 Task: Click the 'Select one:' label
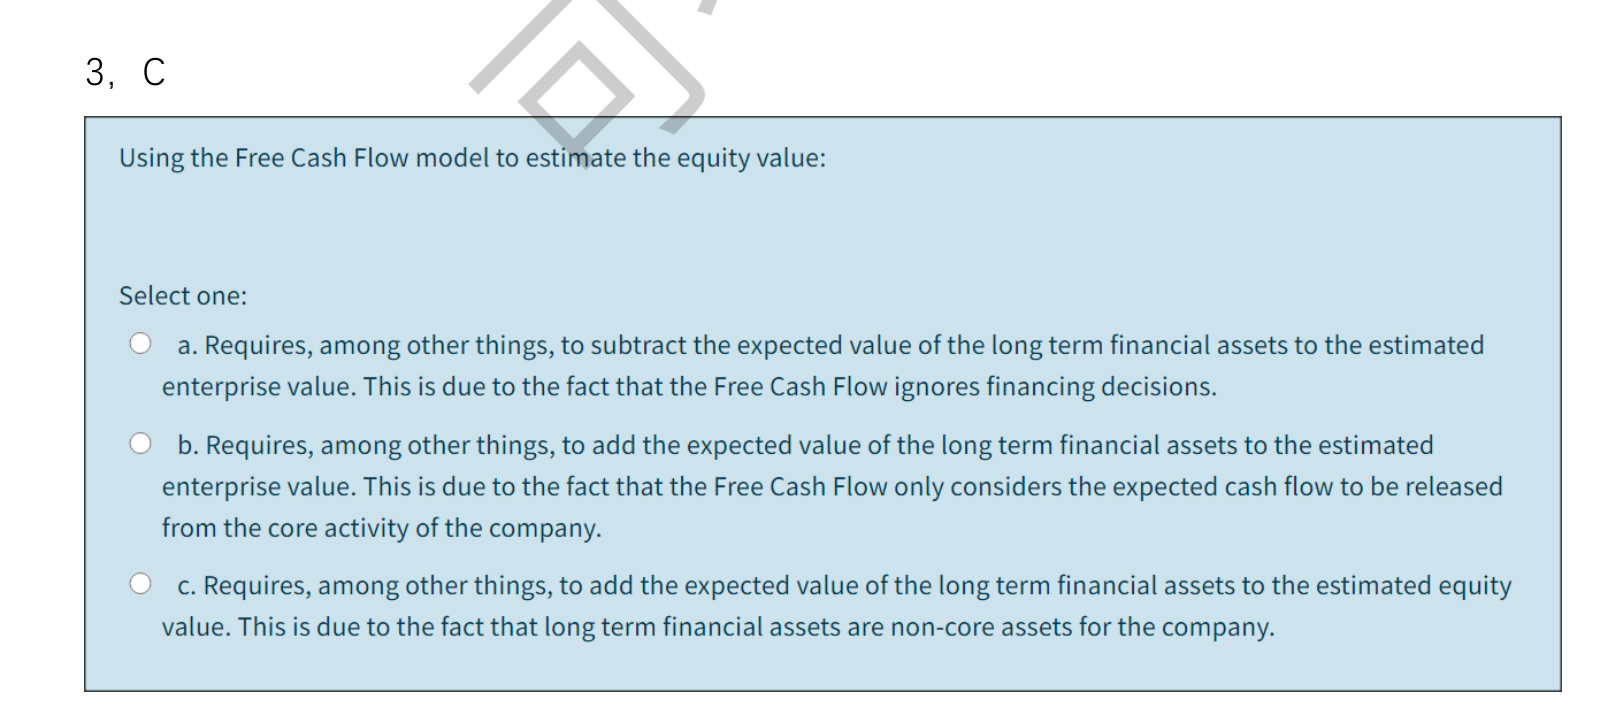pos(181,294)
